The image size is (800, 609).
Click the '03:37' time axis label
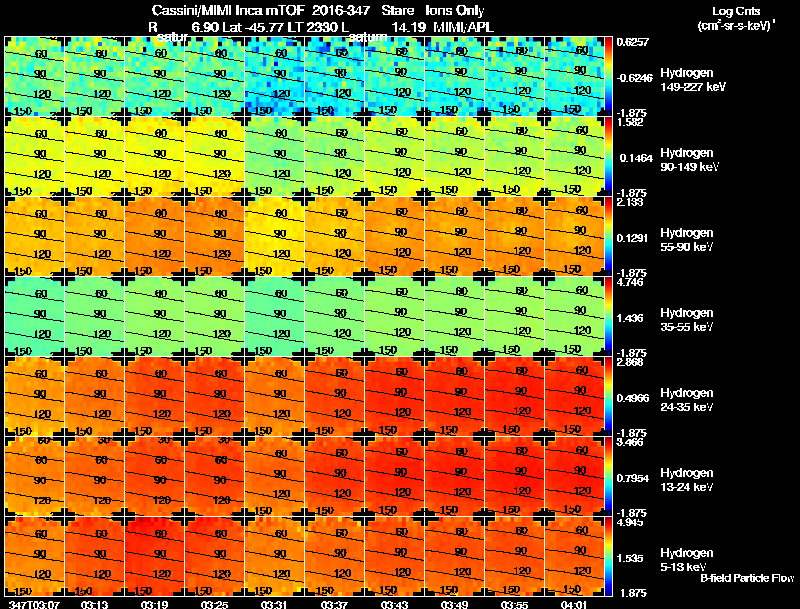point(335,604)
